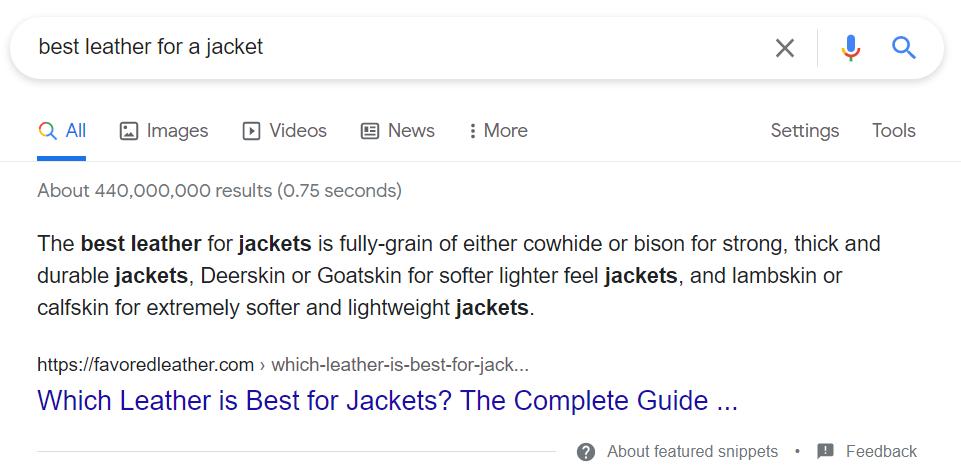Click the Images tab picture icon
The image size is (961, 472).
[129, 131]
